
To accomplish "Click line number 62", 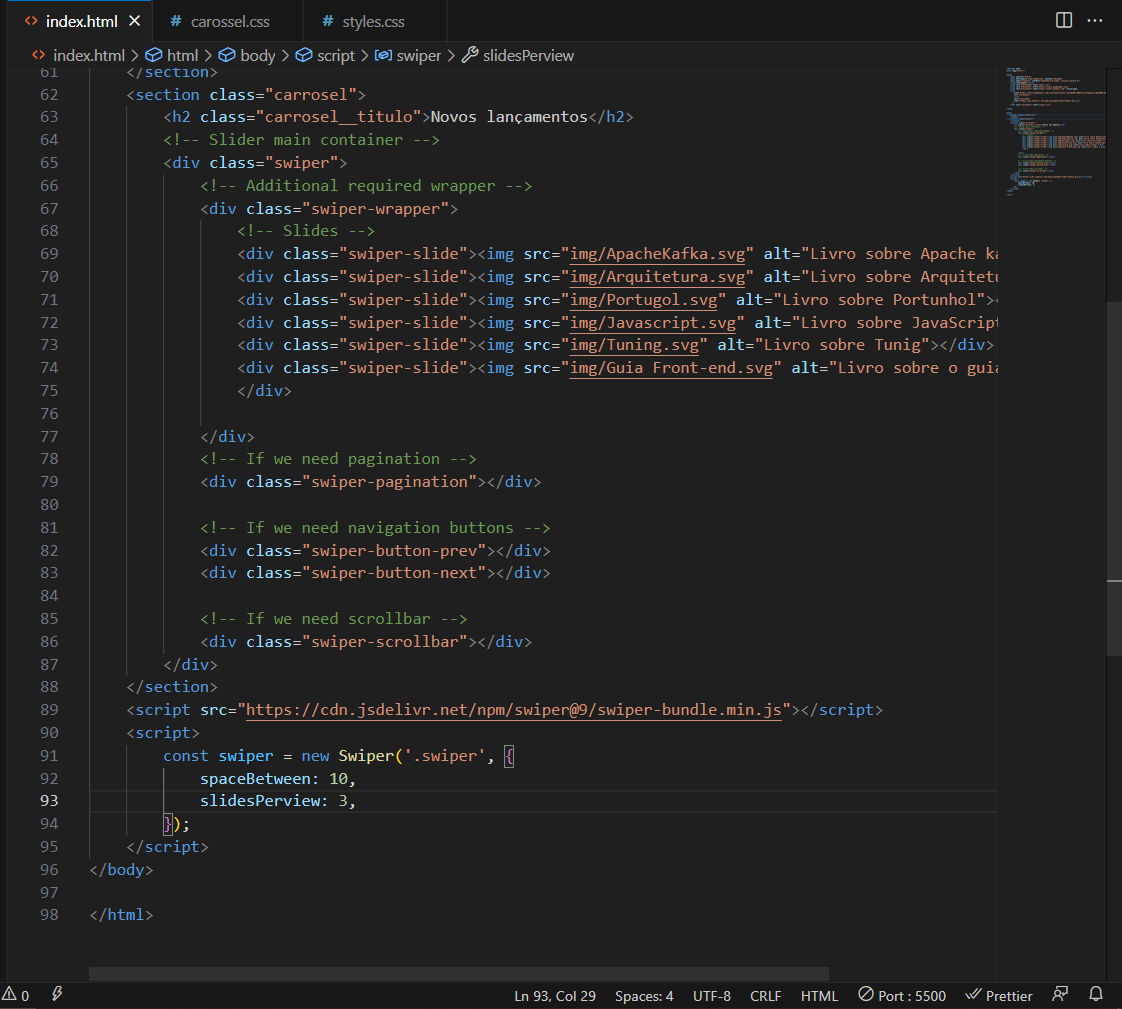I will pos(49,94).
